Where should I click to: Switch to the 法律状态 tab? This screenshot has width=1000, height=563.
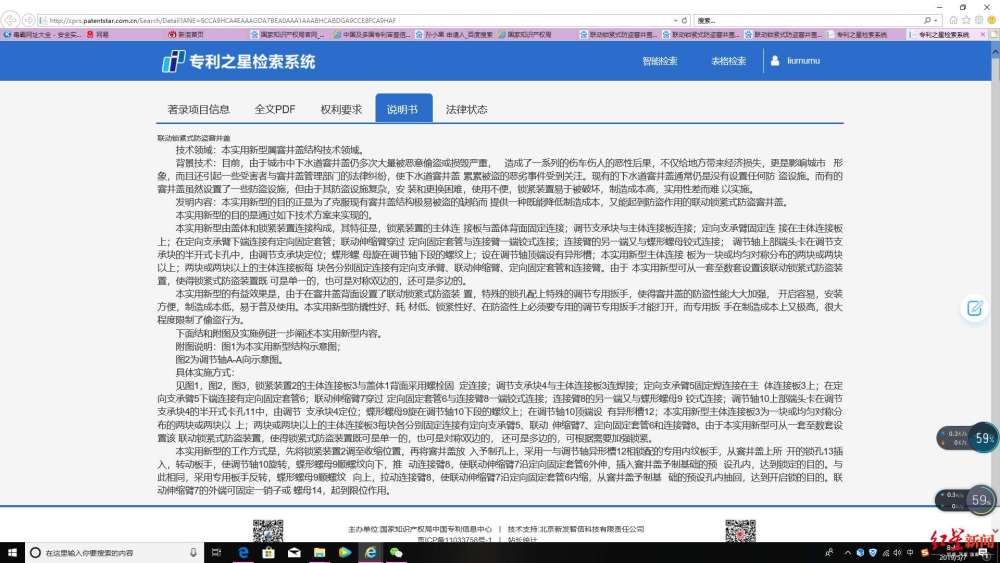[x=466, y=109]
